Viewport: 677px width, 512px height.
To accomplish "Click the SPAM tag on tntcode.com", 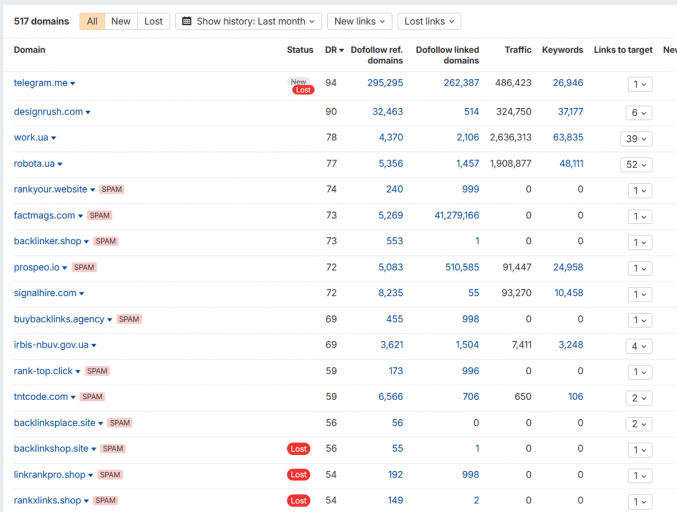I will pos(92,396).
